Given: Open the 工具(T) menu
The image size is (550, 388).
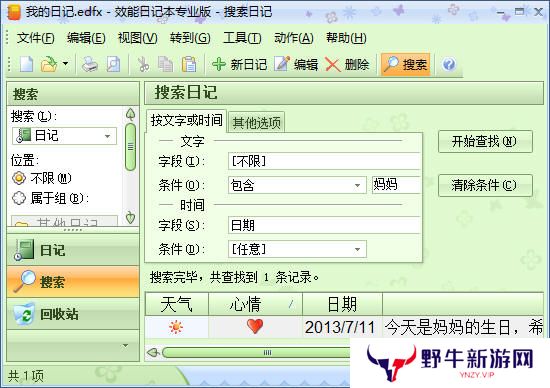Looking at the screenshot, I should coord(242,38).
